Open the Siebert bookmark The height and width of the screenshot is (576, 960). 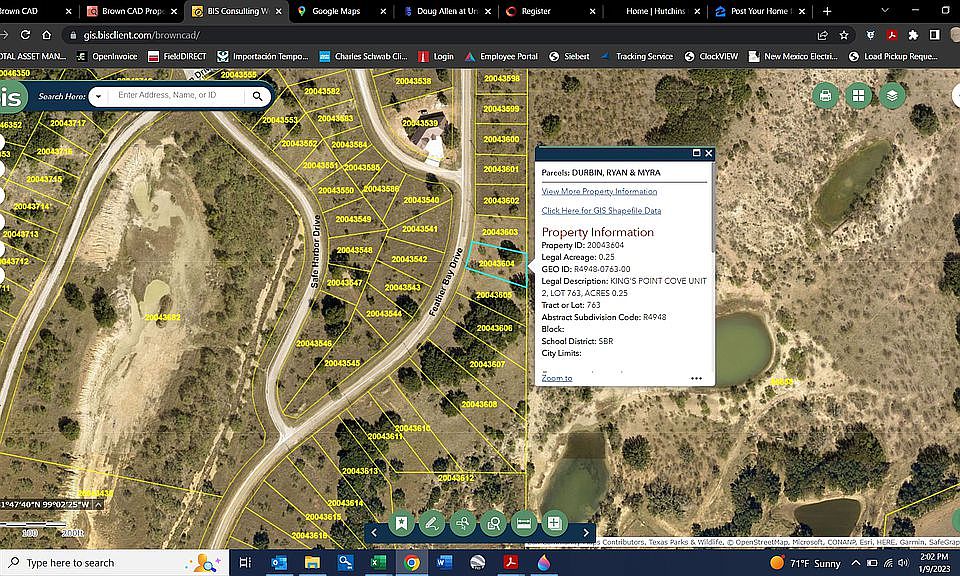[569, 56]
